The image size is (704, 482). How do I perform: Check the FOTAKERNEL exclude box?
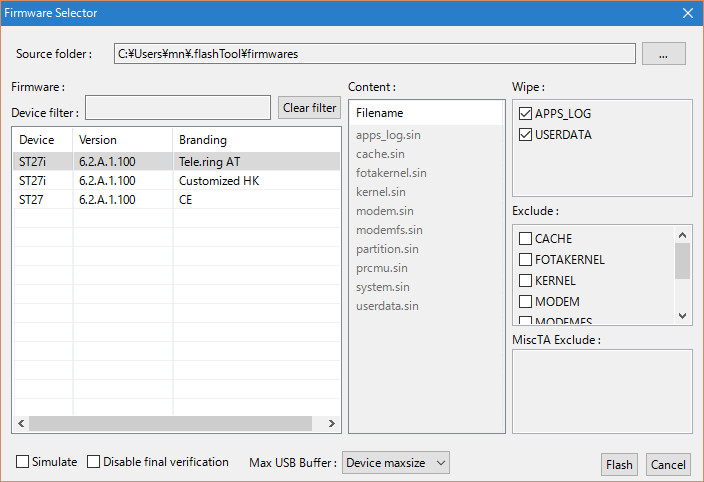pos(526,260)
